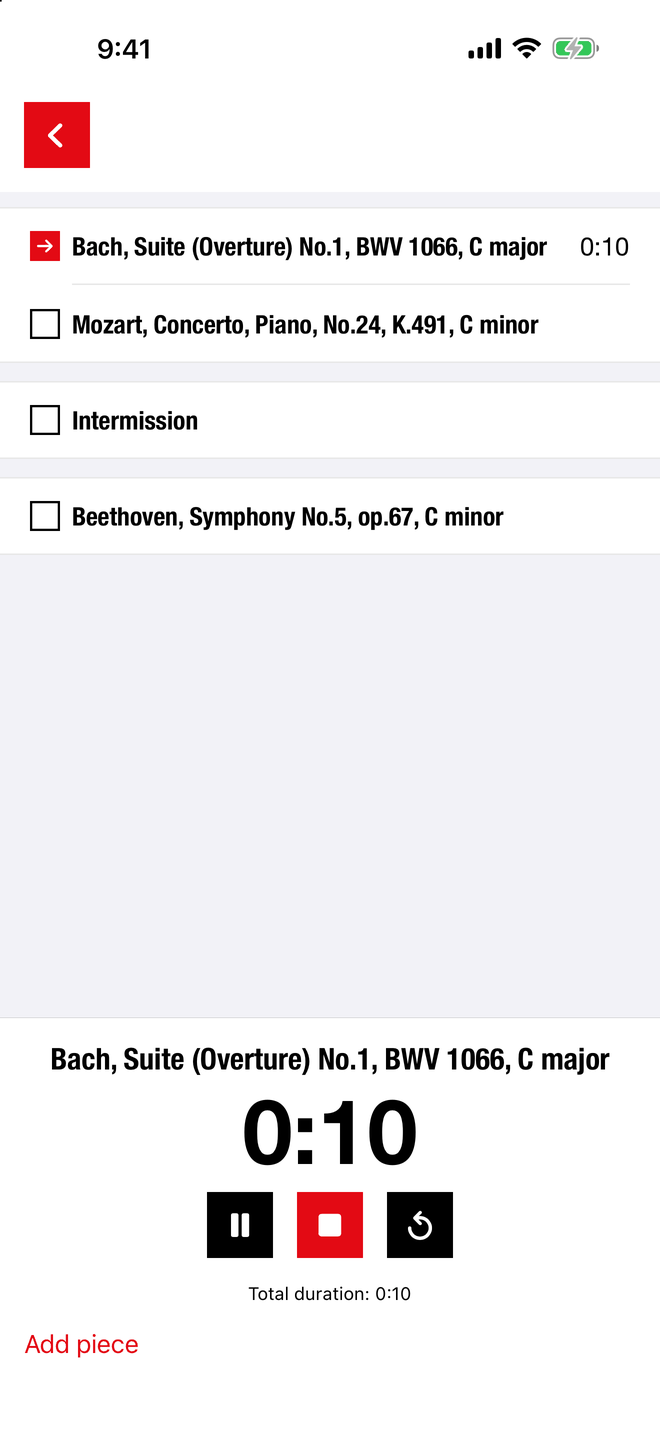Tap the Total duration label

pos(330,1294)
